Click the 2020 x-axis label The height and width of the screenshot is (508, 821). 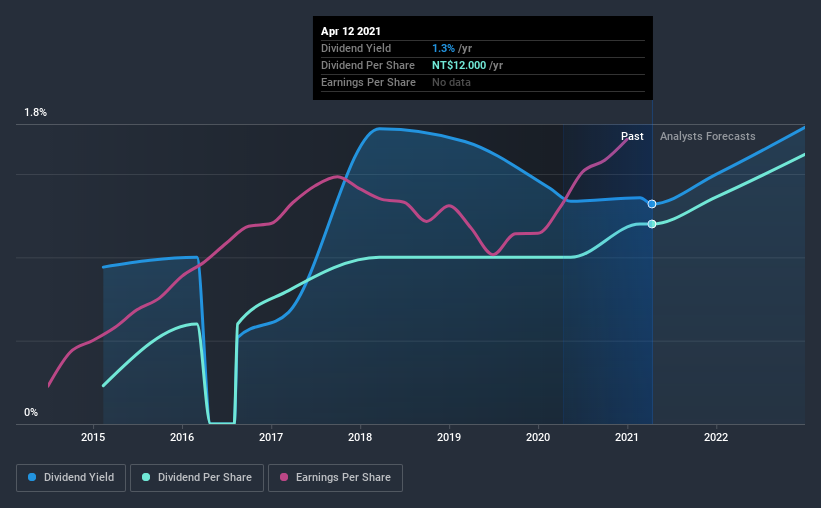coord(538,437)
